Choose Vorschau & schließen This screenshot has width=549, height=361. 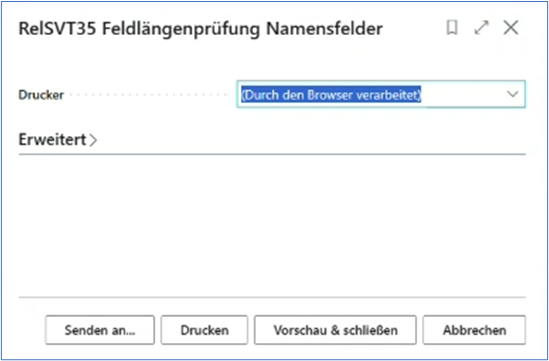pyautogui.click(x=335, y=330)
